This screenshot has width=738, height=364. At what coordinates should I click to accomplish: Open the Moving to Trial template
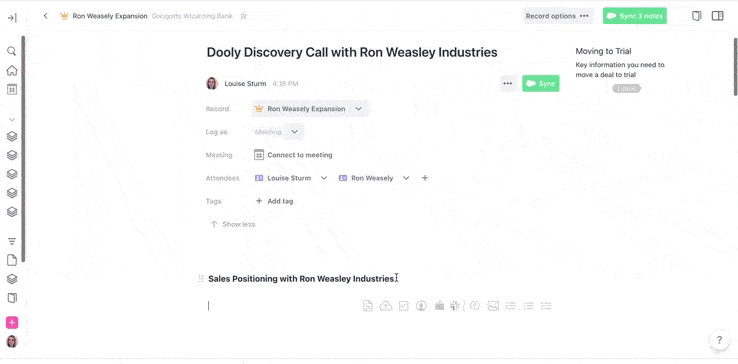[x=603, y=51]
